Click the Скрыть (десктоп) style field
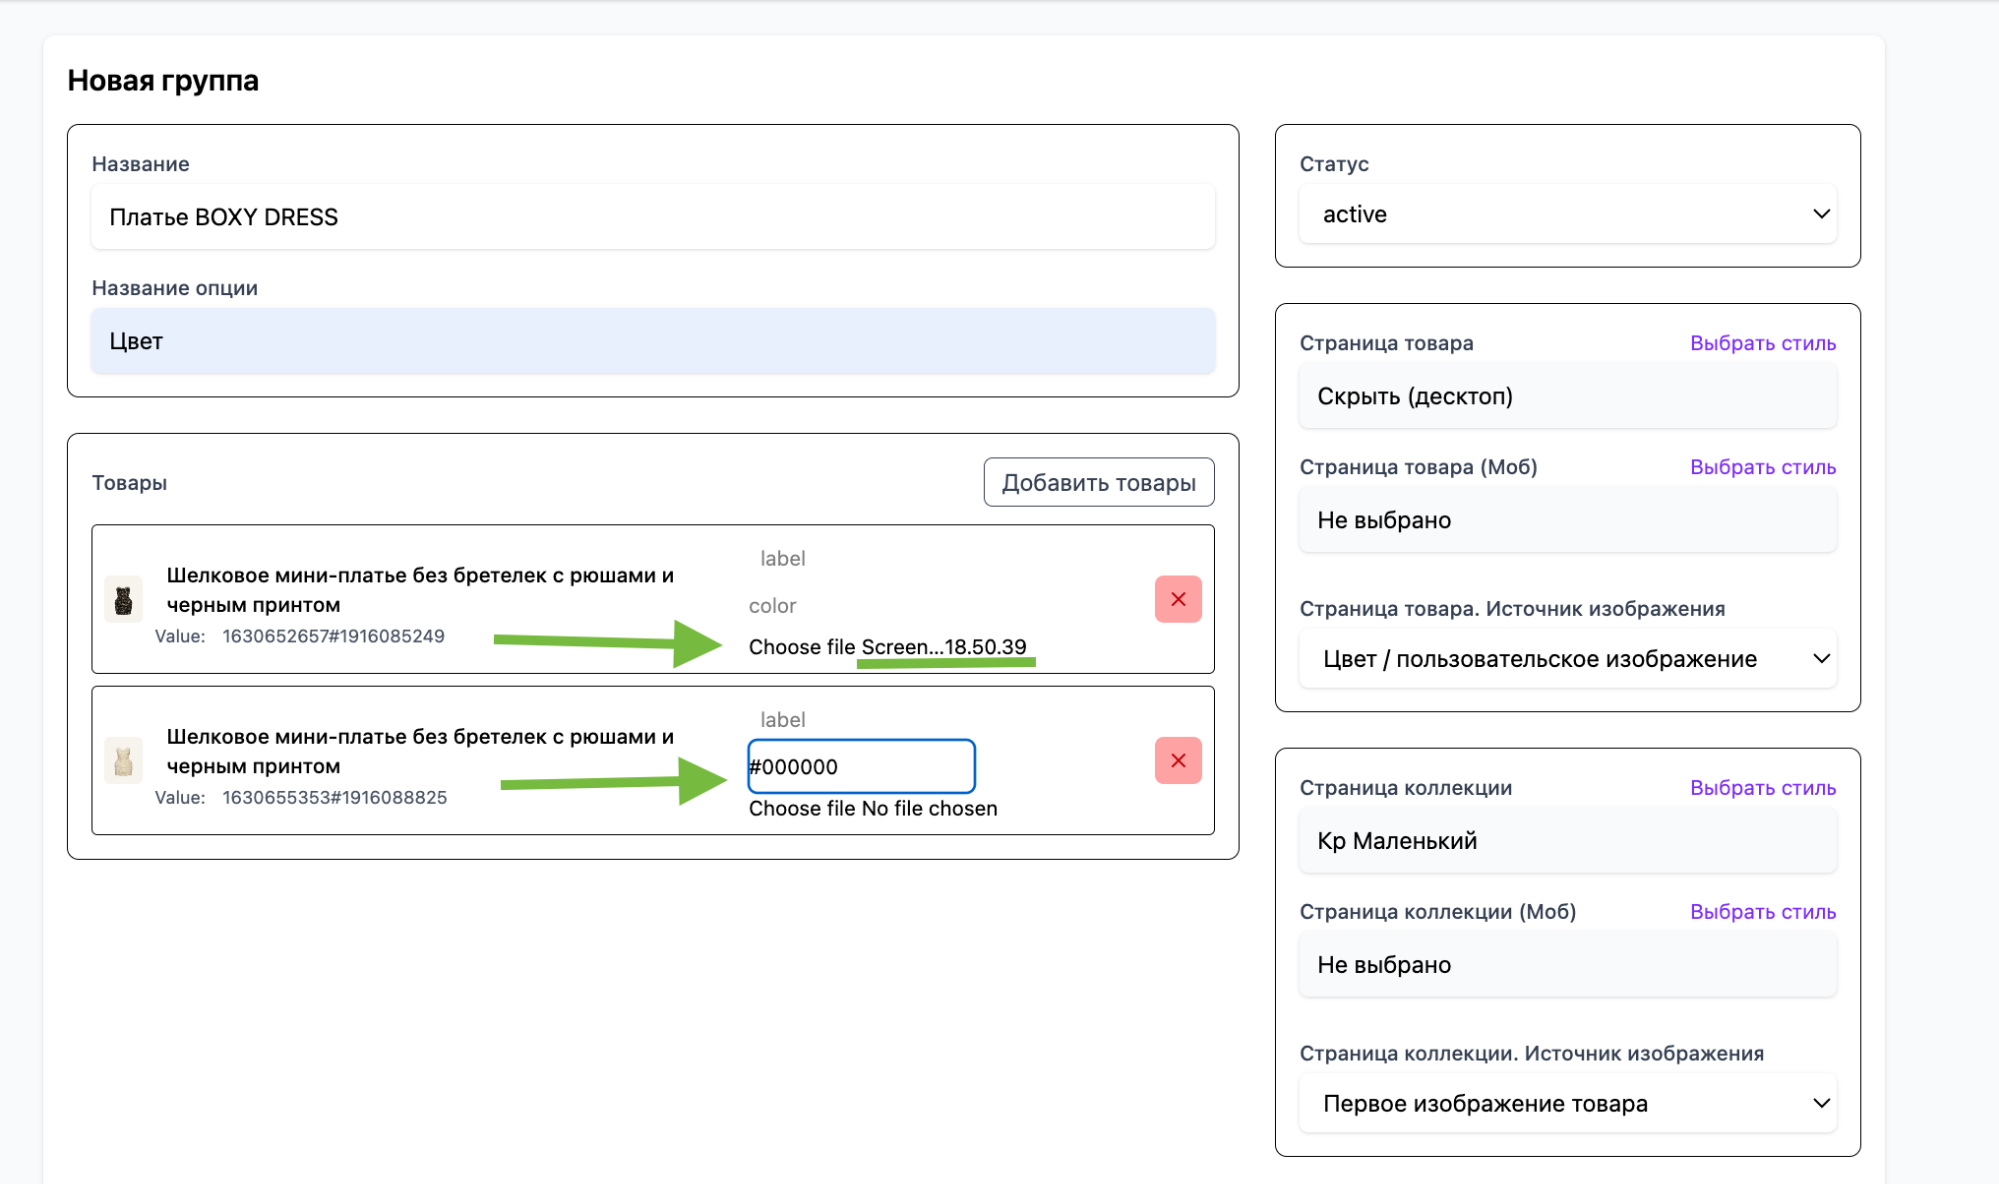Image resolution: width=1999 pixels, height=1185 pixels. [x=1567, y=396]
